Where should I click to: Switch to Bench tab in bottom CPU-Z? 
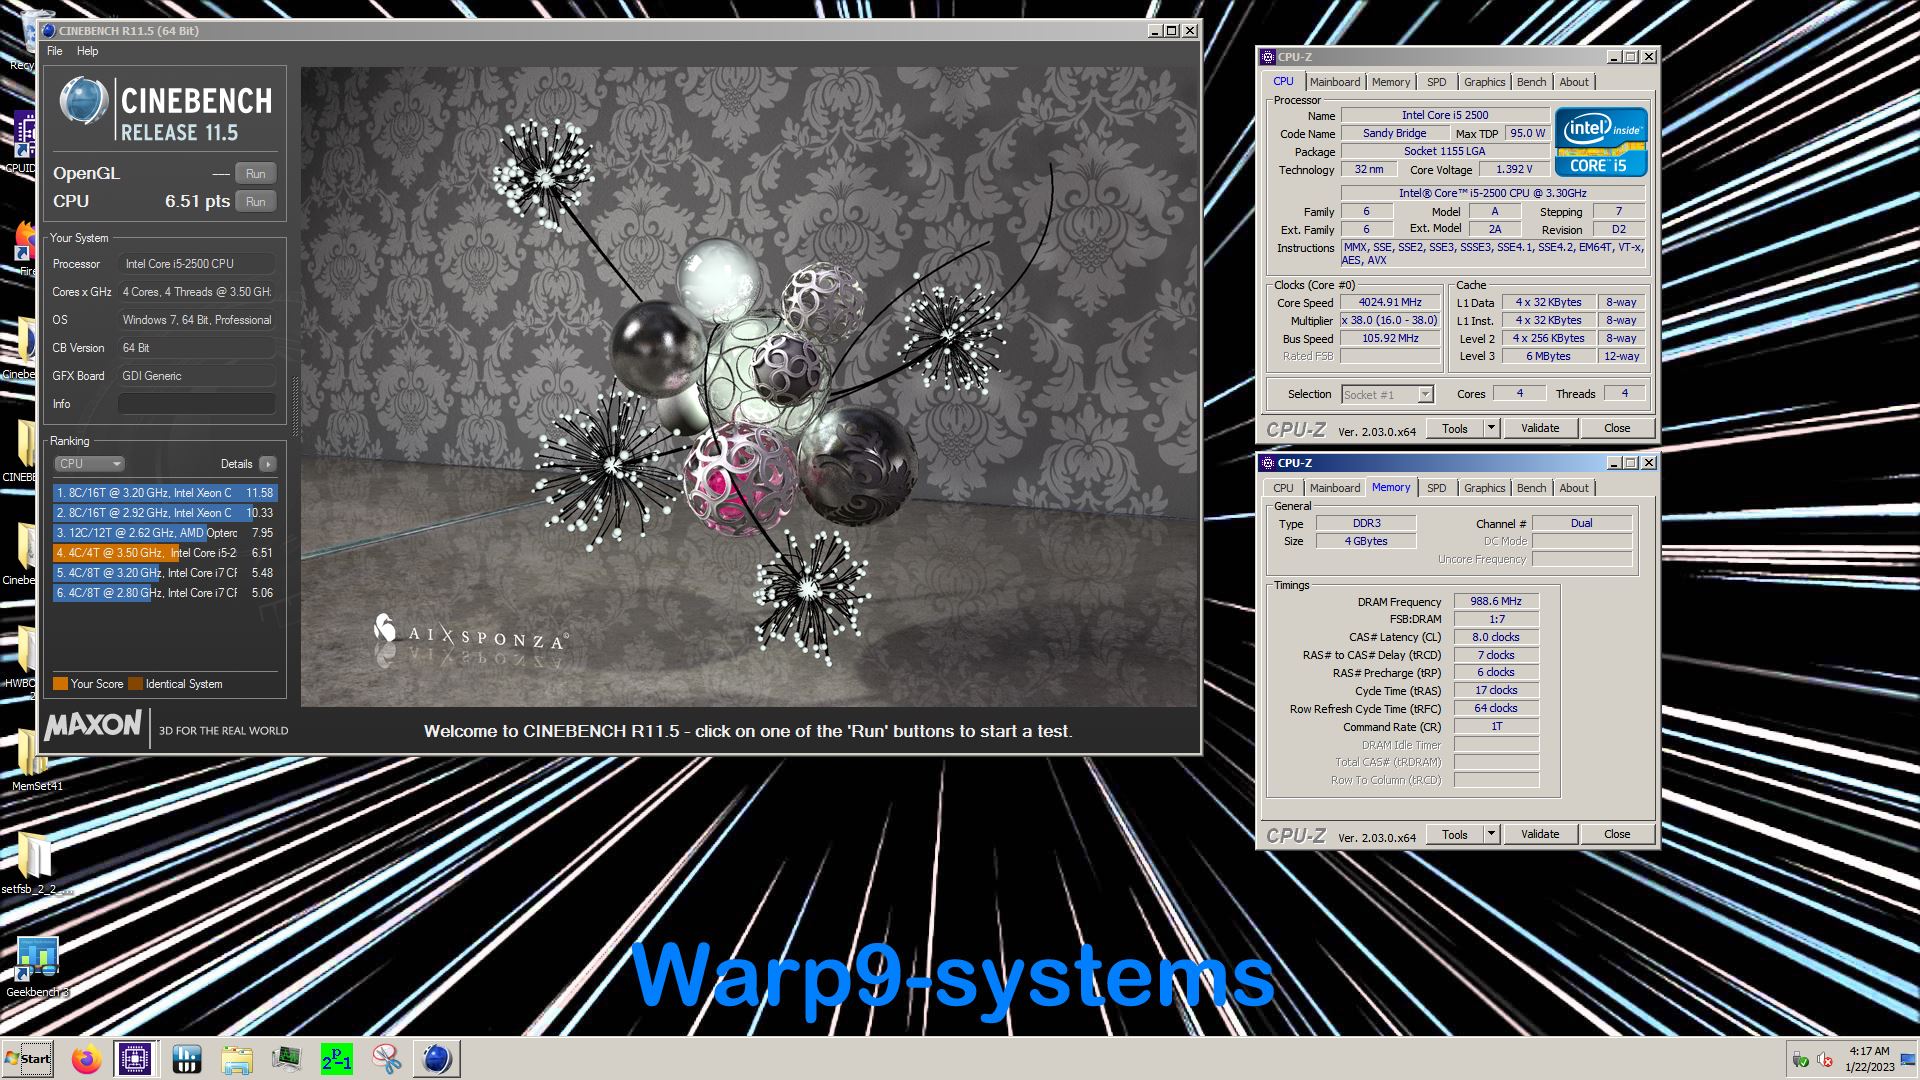click(1531, 488)
